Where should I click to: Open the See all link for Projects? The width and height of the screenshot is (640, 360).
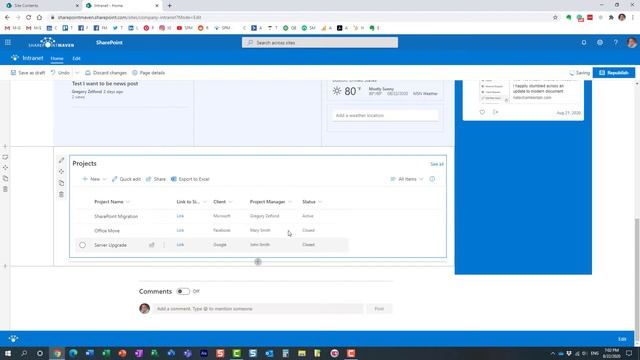pyautogui.click(x=437, y=164)
